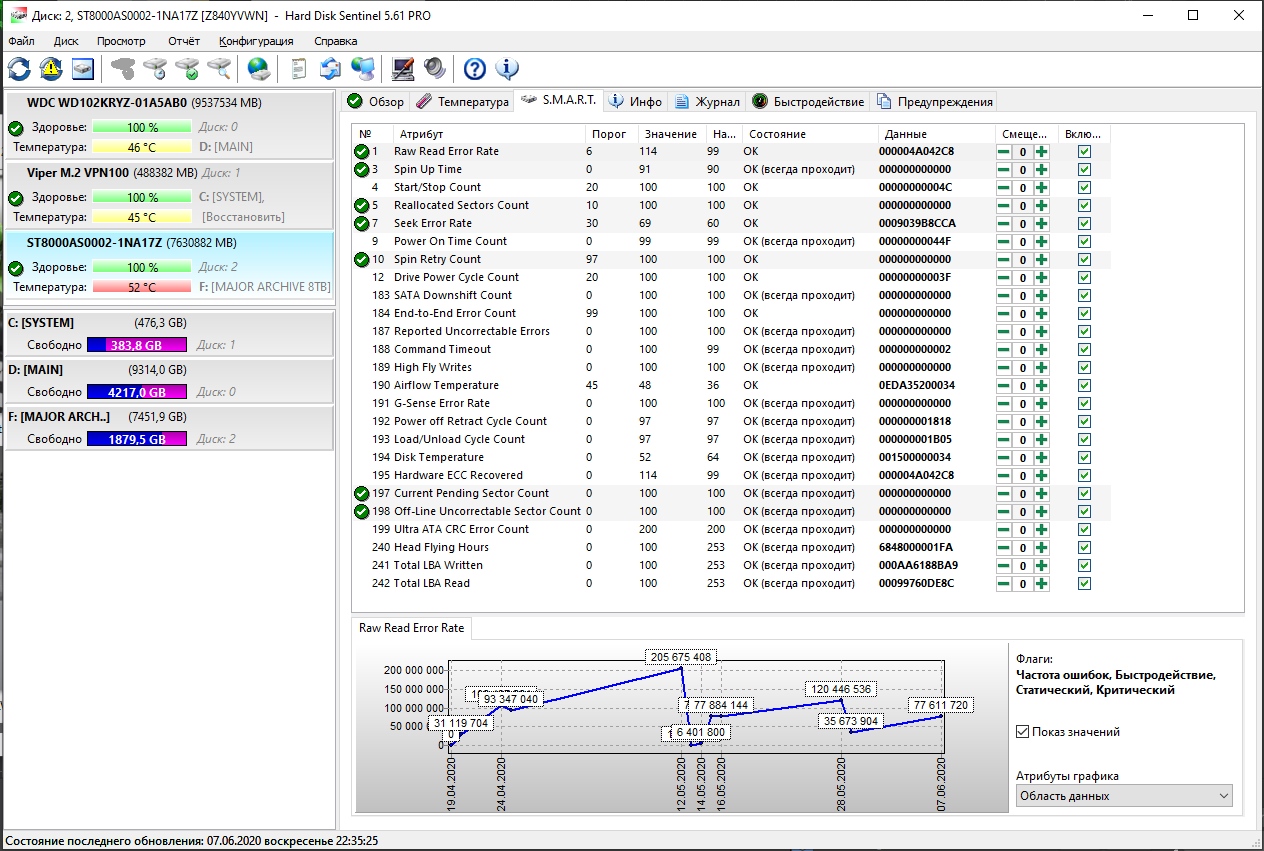The height and width of the screenshot is (851, 1264).
Task: Click the info bubble toolbar icon
Action: (507, 69)
